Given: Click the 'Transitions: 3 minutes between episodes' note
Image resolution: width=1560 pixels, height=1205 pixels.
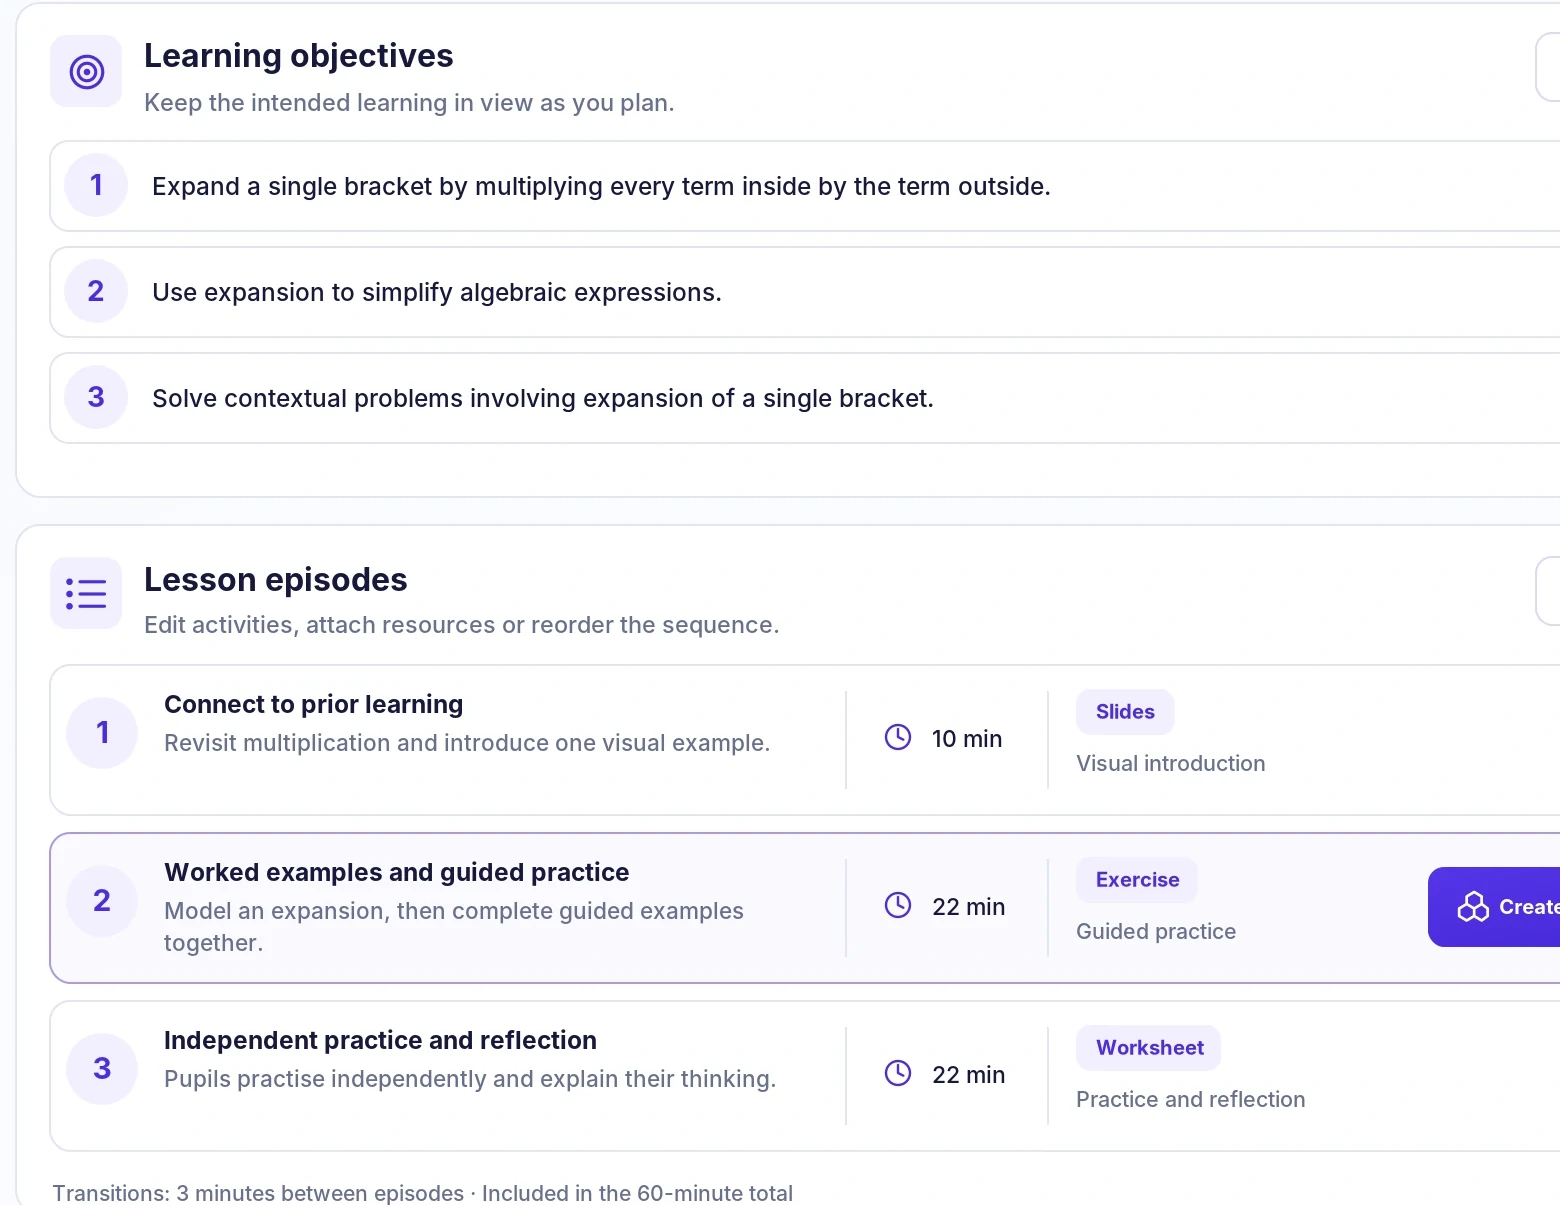Looking at the screenshot, I should click(422, 1193).
